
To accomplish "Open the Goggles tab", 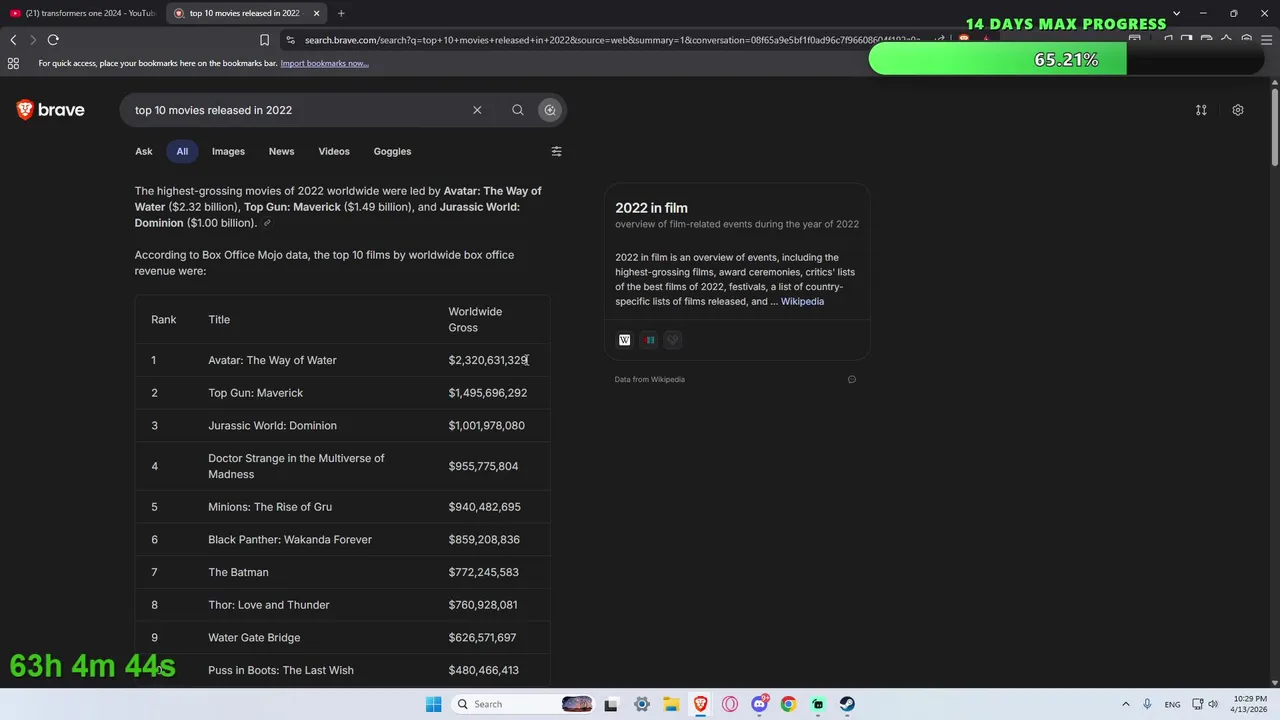I will 392,151.
